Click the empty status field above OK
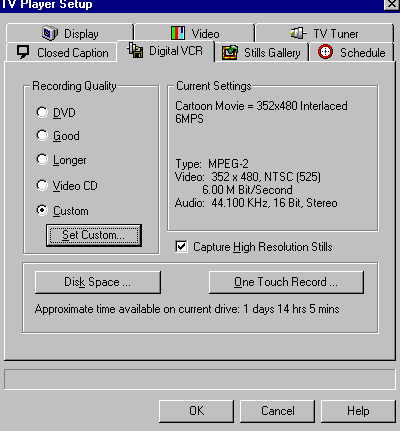Screen dimensions: 400x431 point(200,379)
